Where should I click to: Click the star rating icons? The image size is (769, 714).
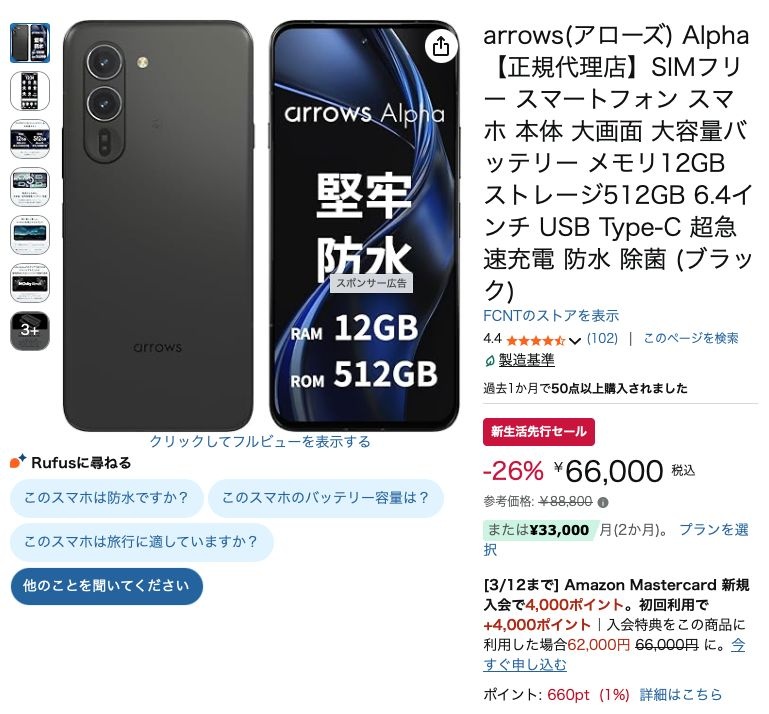(536, 340)
